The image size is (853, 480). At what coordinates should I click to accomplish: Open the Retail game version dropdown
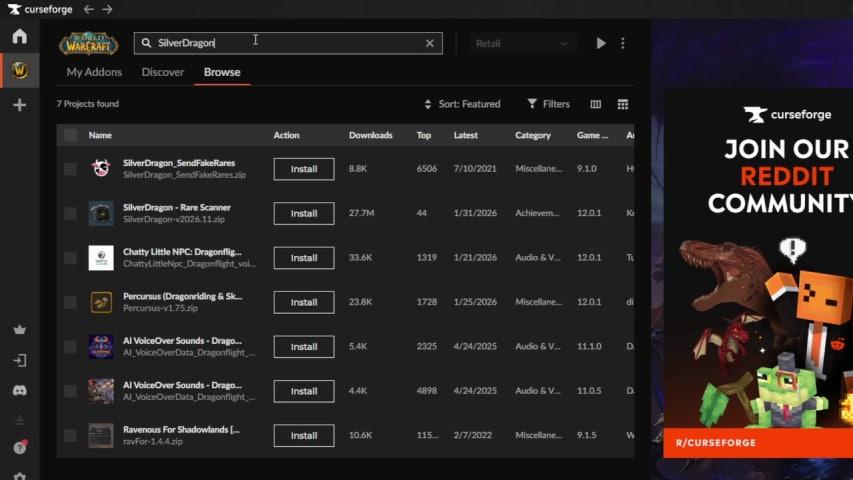click(x=521, y=44)
